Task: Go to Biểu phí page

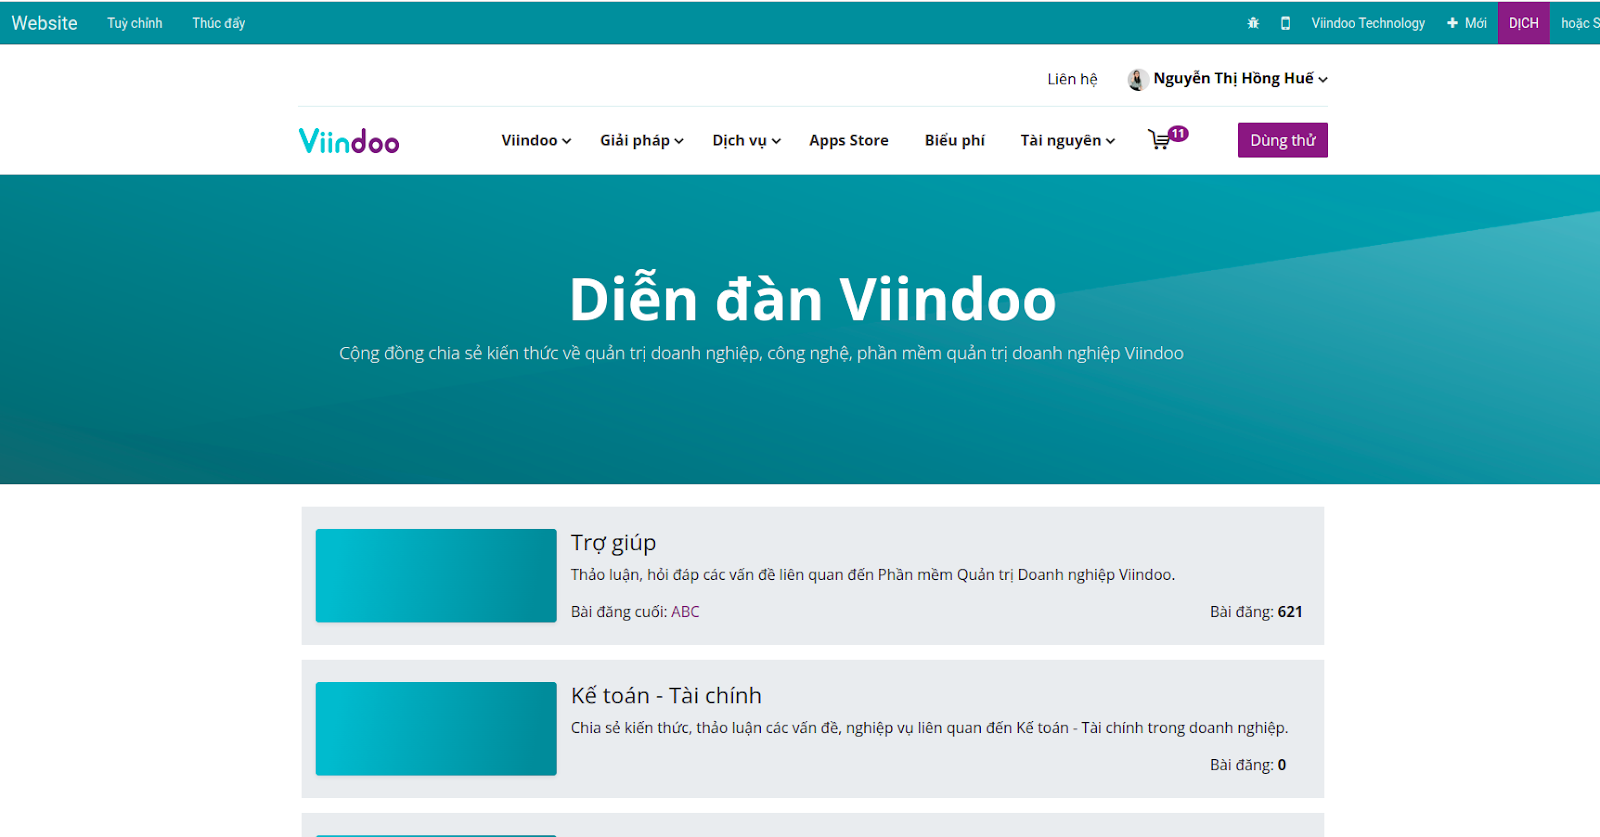Action: click(955, 140)
